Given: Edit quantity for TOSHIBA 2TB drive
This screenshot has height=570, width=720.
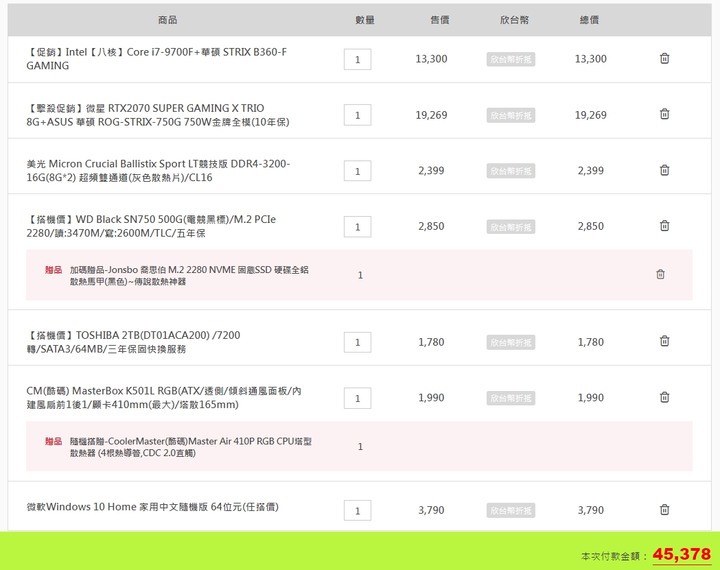Looking at the screenshot, I should pos(357,342).
